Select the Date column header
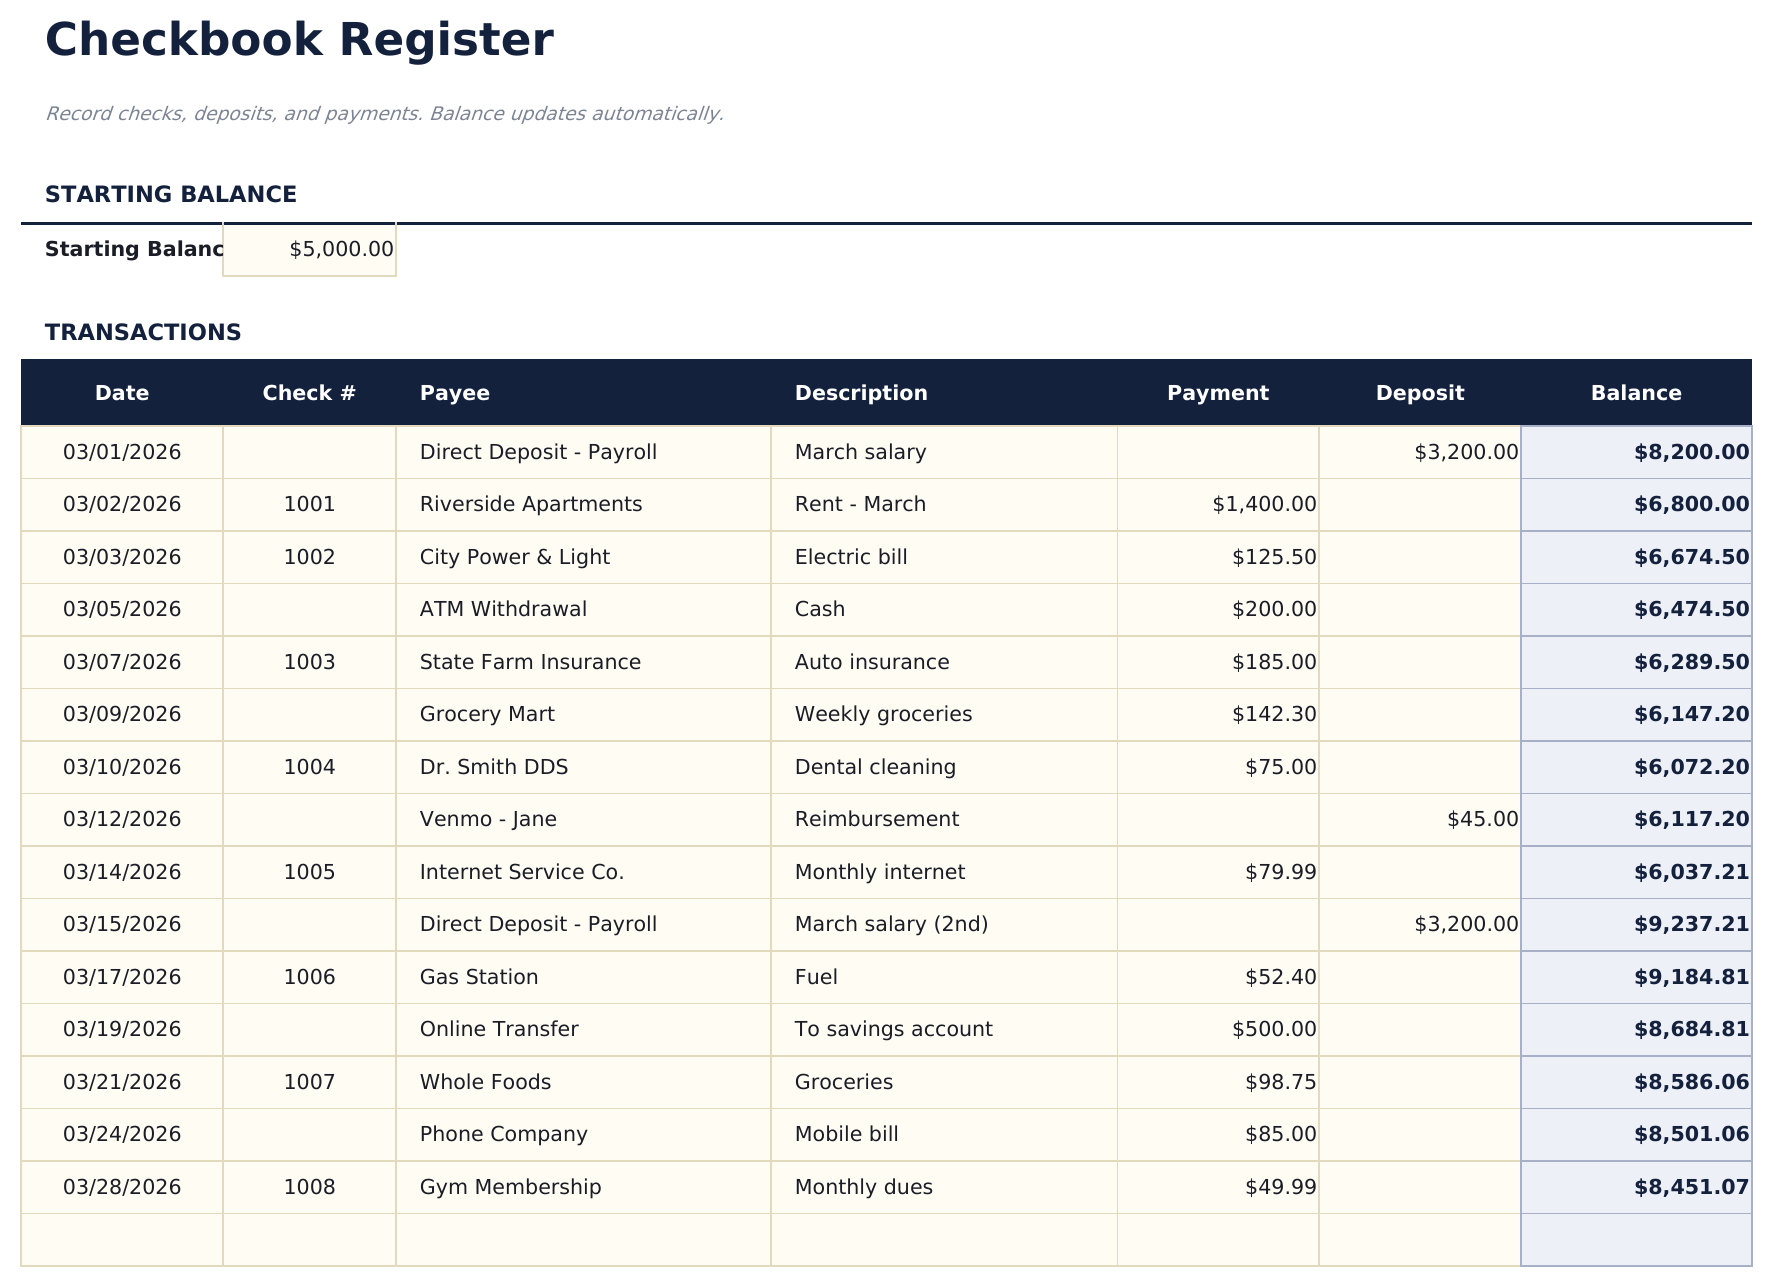The width and height of the screenshot is (1773, 1287). point(121,392)
